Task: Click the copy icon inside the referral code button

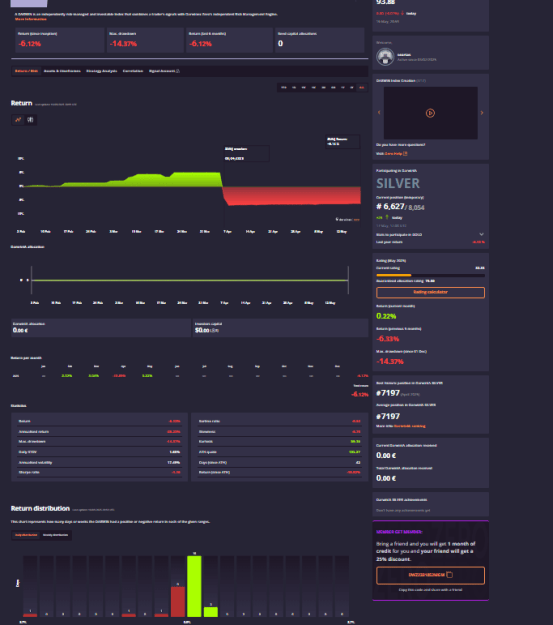Action: [450, 575]
